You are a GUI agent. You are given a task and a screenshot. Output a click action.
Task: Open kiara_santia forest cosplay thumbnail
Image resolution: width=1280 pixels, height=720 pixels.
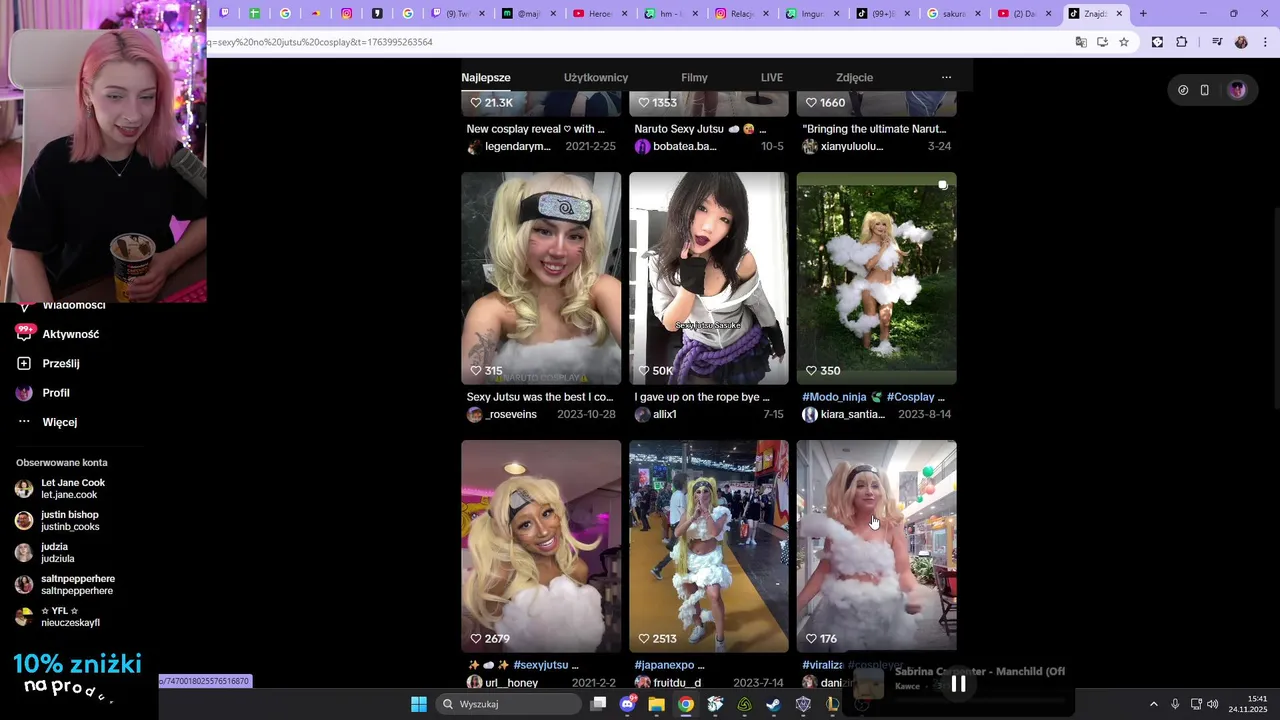(877, 278)
